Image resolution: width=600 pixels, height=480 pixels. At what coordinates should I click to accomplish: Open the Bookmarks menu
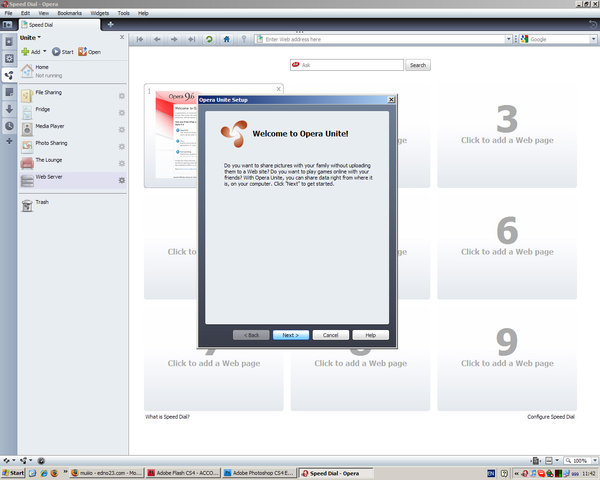click(70, 13)
